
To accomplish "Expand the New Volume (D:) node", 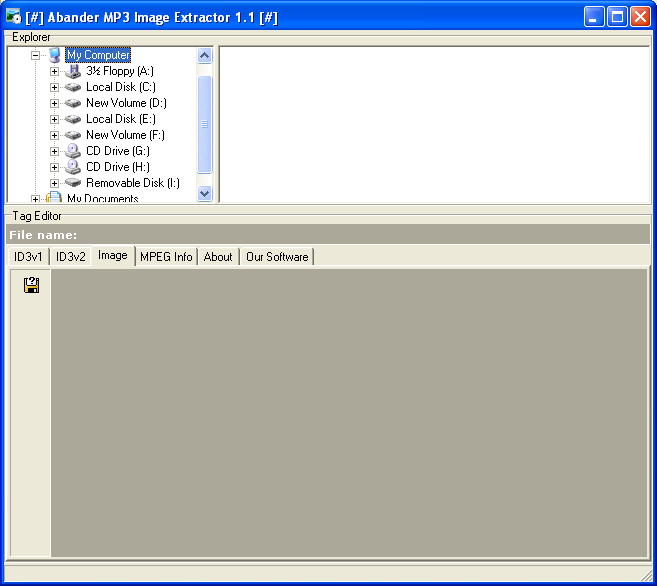I will 54,103.
